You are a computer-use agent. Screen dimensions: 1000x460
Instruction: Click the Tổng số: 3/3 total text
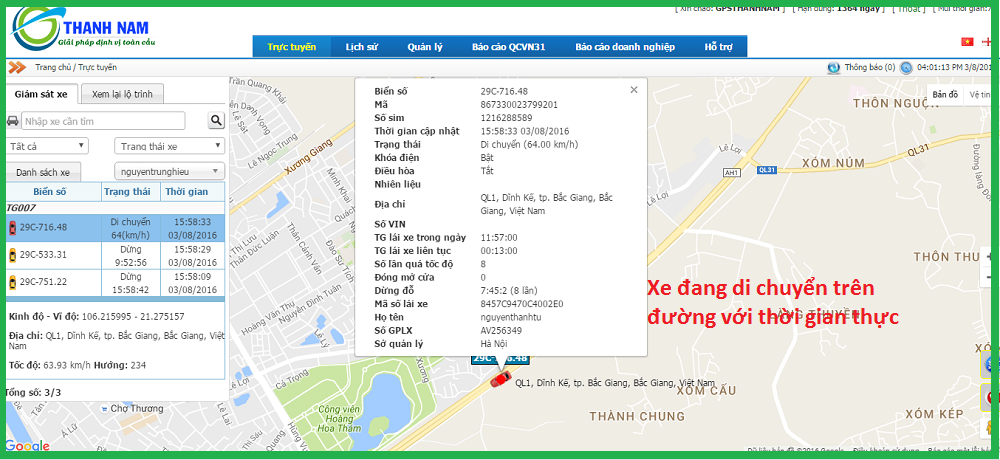tap(33, 392)
